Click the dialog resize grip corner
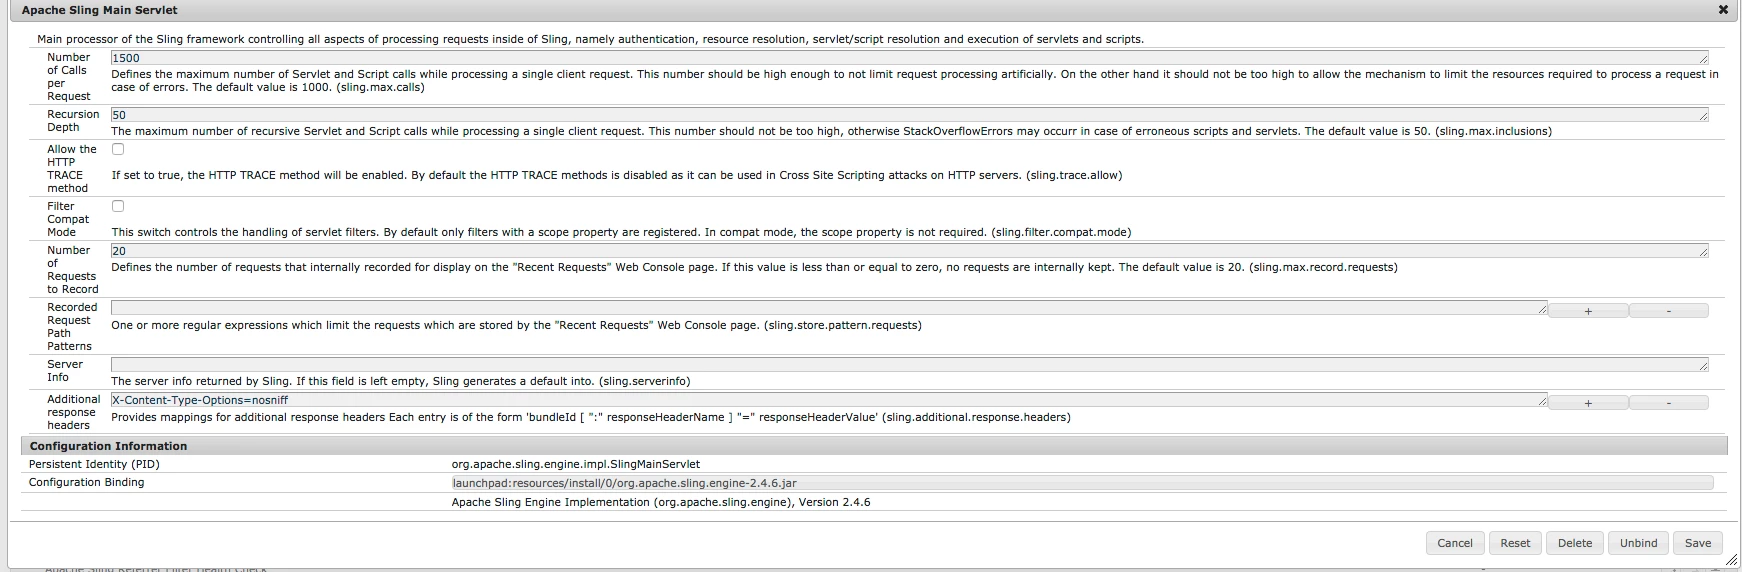Viewport: 1742px width, 572px height. click(1732, 561)
